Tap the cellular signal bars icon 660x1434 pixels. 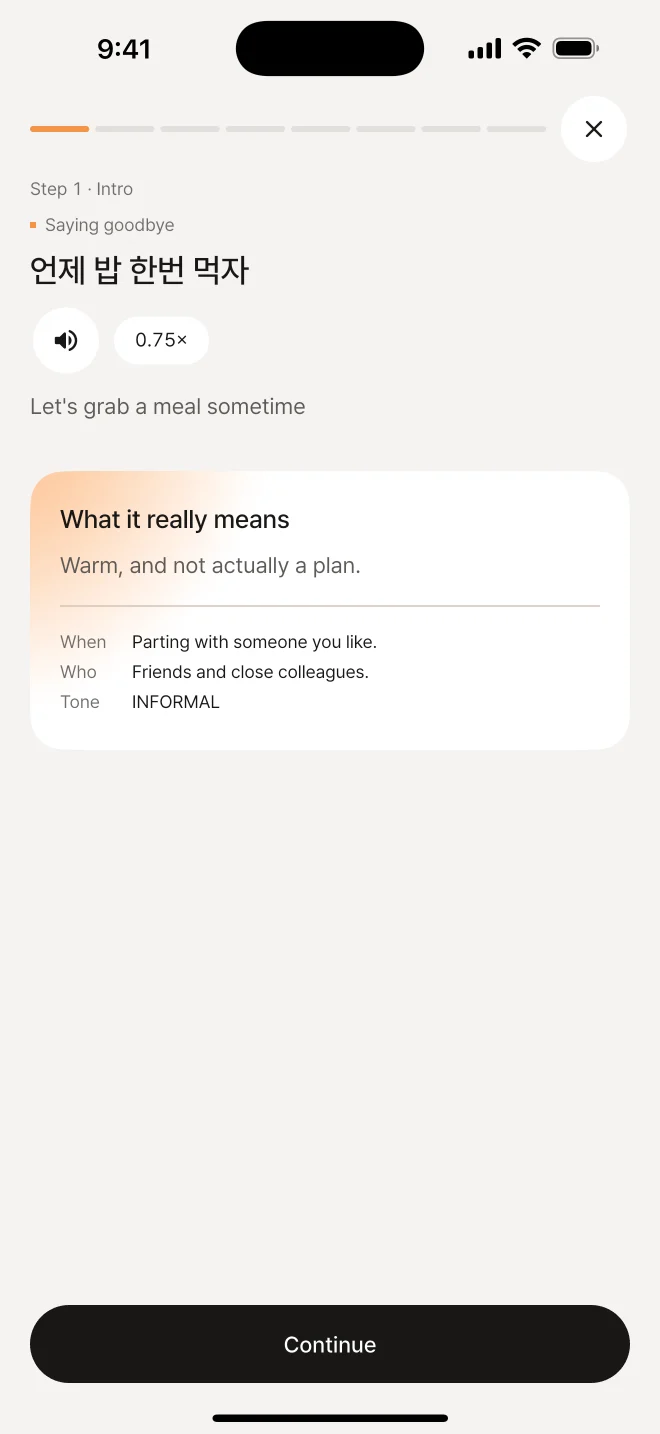484,48
